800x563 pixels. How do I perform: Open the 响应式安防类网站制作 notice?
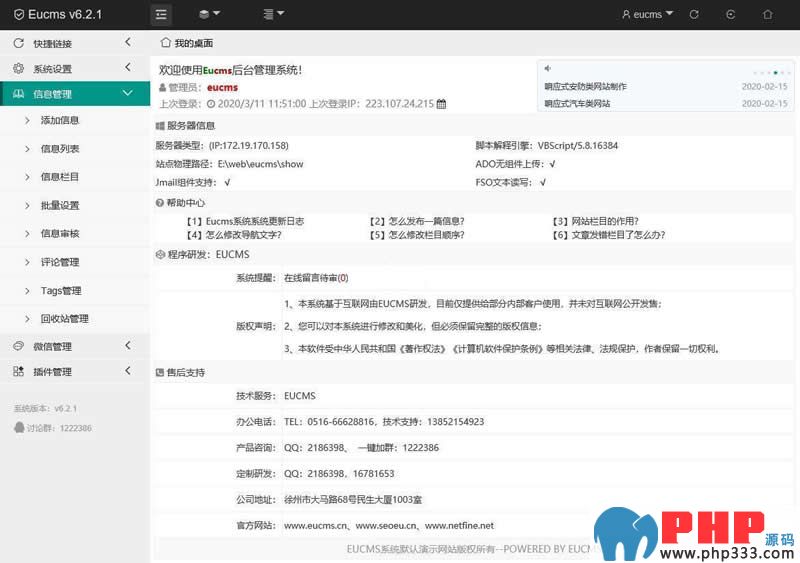585,87
